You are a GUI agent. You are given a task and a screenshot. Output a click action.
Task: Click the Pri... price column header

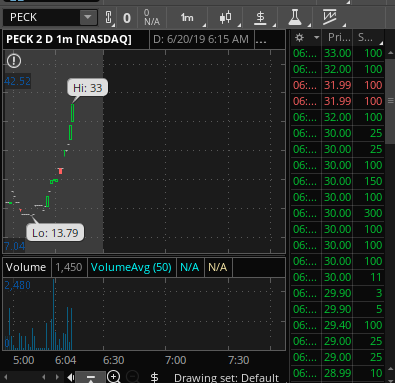[x=339, y=37]
